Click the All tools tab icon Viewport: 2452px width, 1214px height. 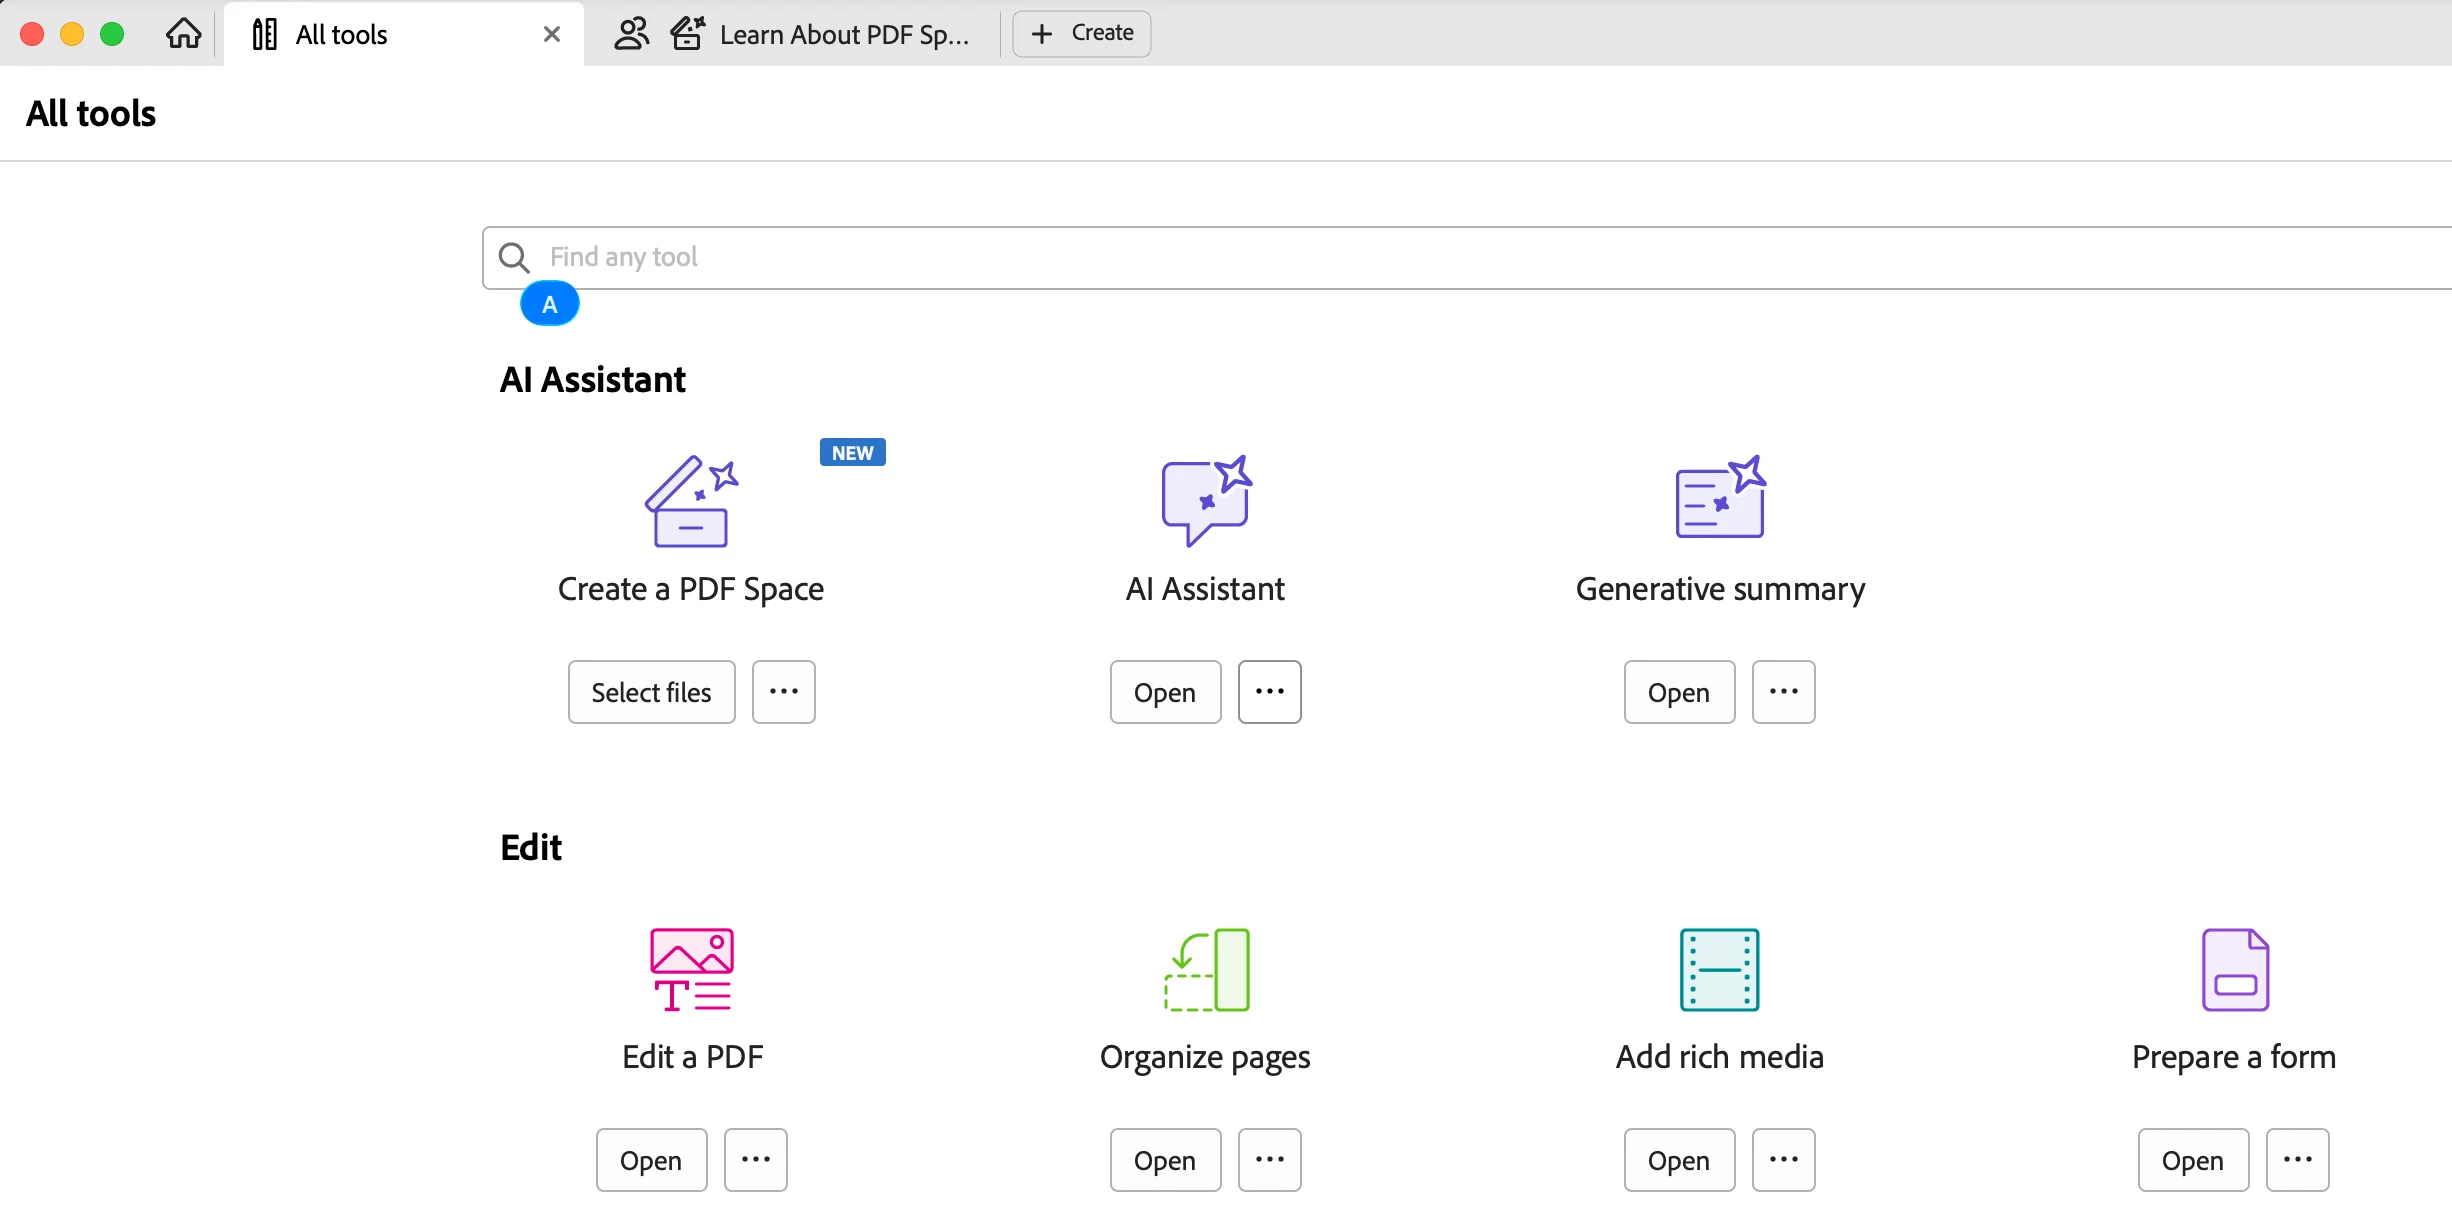coord(265,34)
